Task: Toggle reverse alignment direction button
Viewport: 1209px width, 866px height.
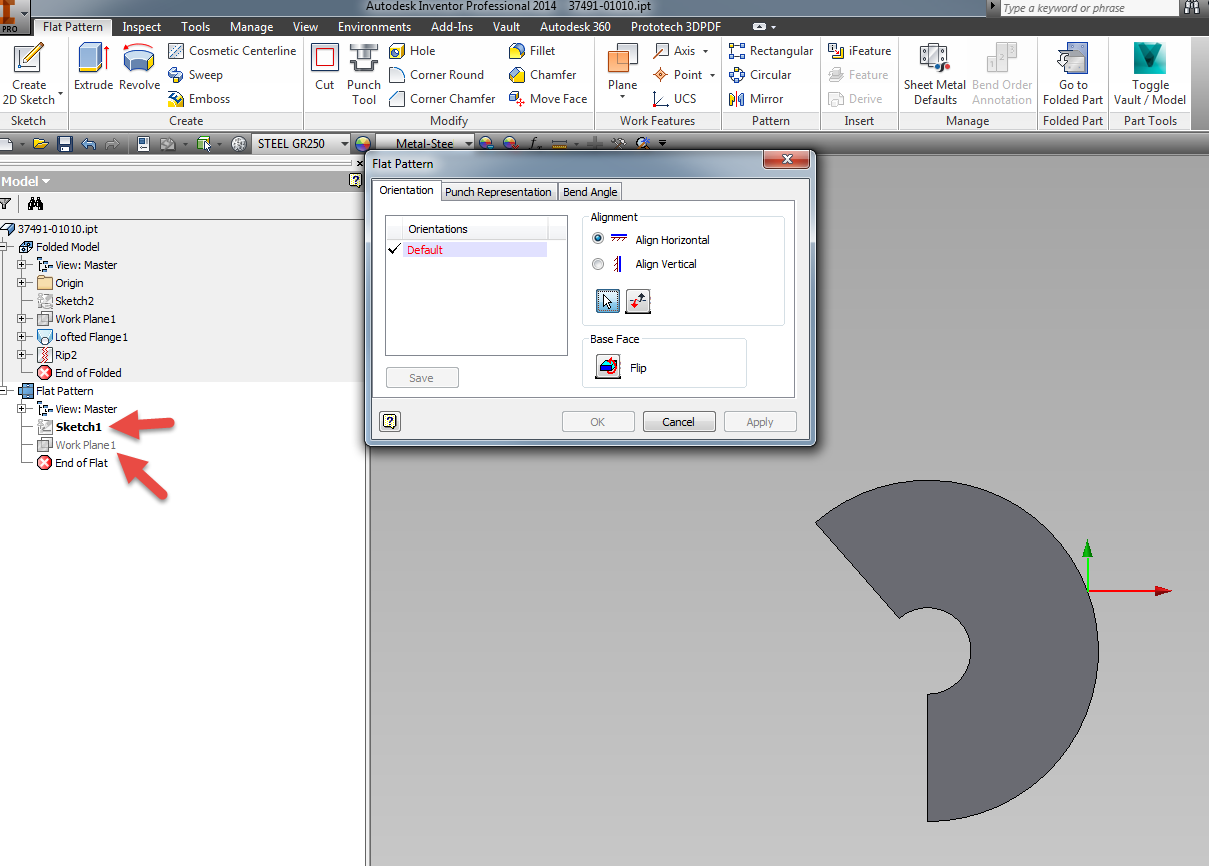Action: pyautogui.click(x=639, y=301)
